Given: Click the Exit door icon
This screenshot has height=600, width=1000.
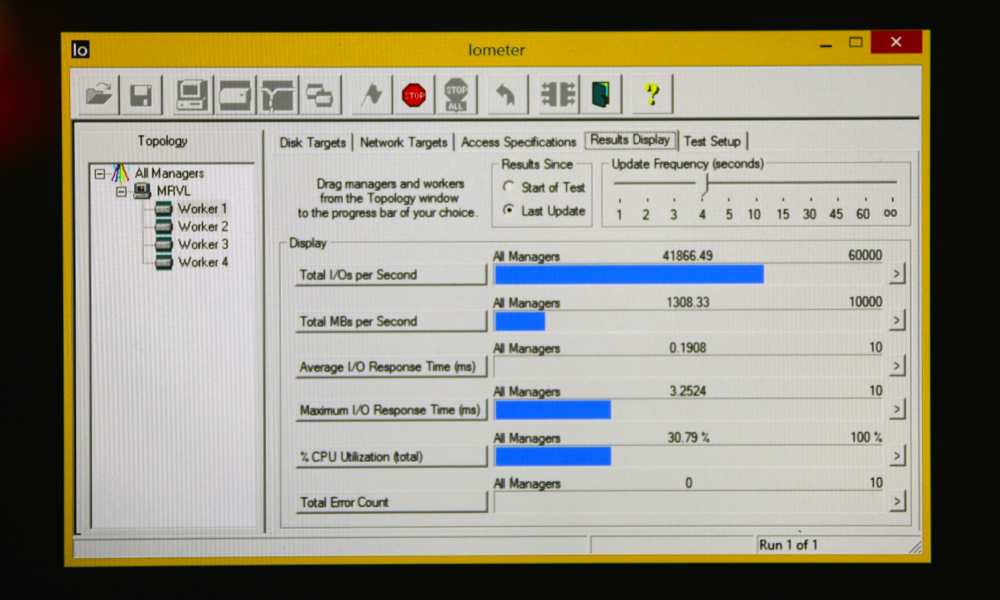Looking at the screenshot, I should point(600,95).
